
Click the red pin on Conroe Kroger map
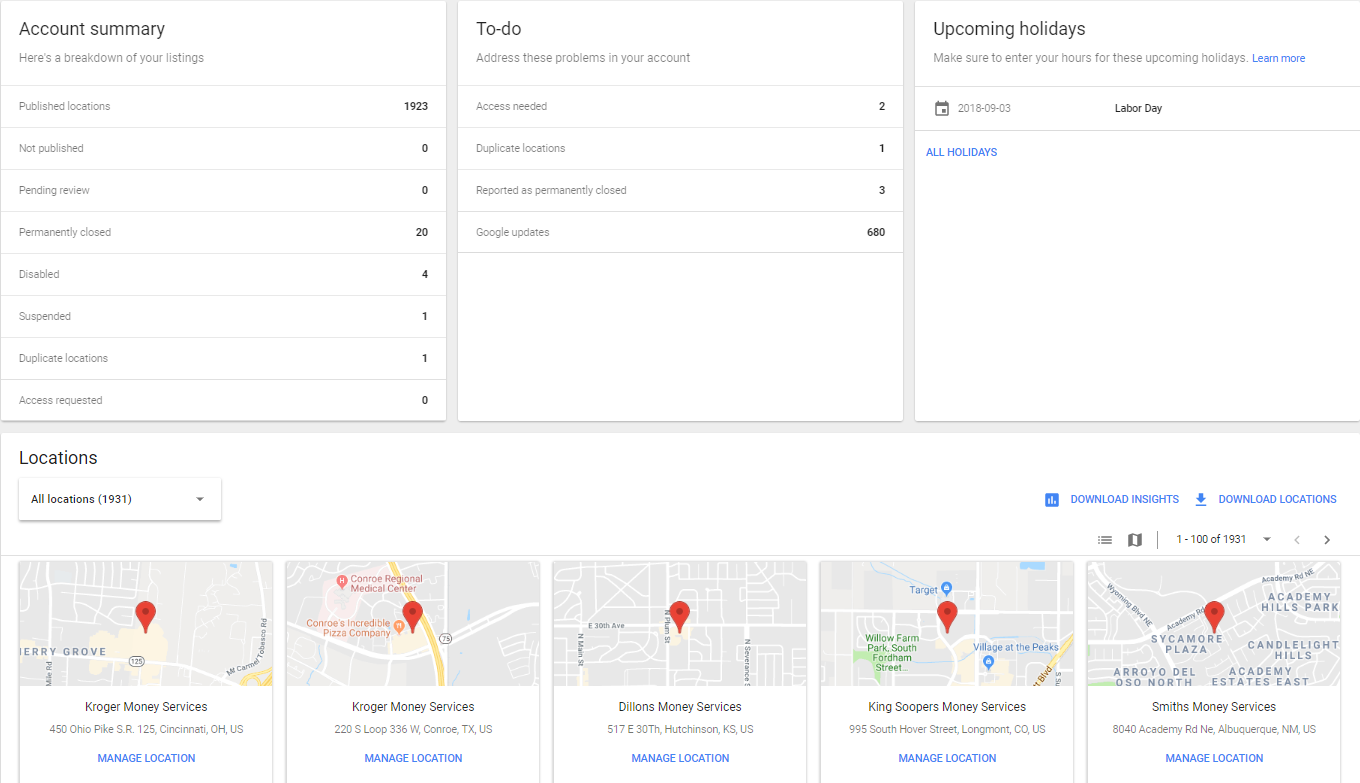(x=412, y=616)
